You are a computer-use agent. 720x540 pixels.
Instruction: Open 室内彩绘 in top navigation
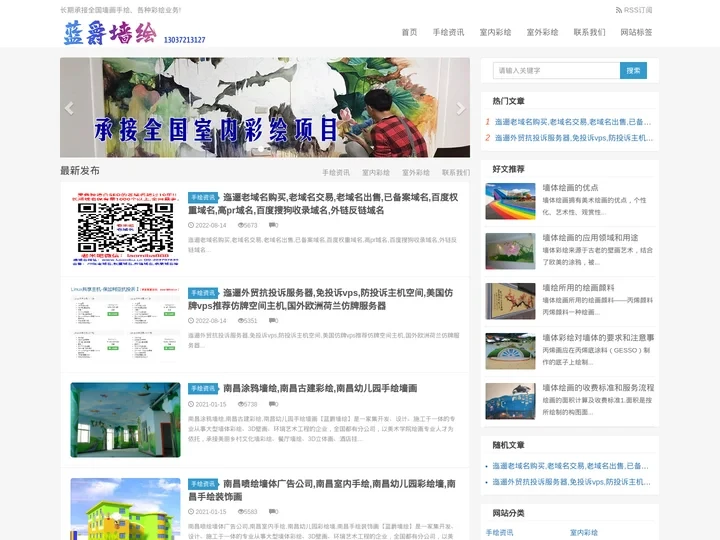tap(495, 32)
